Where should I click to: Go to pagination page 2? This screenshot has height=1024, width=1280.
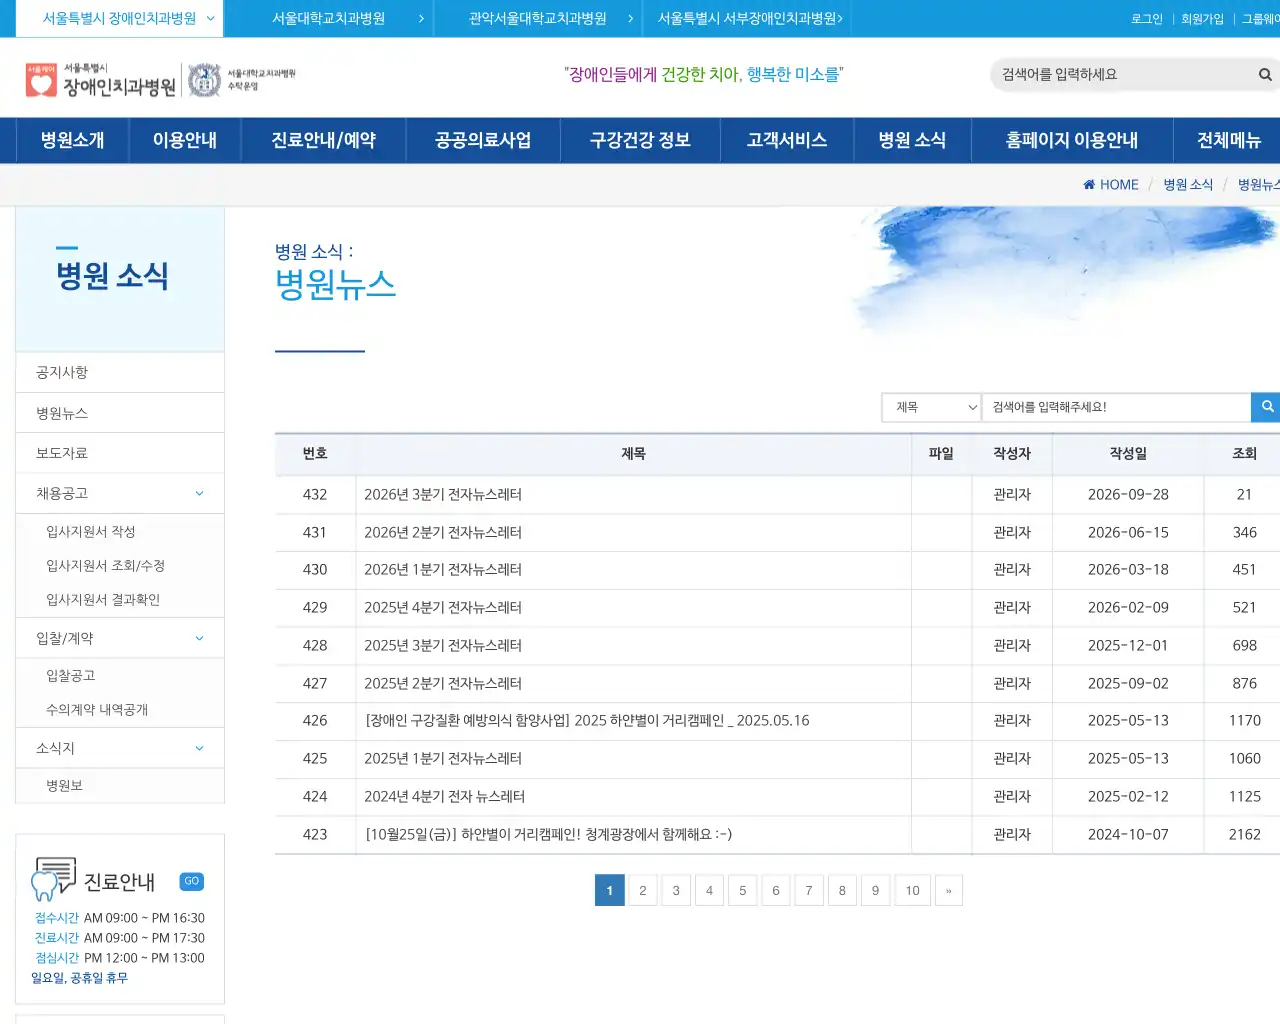643,890
